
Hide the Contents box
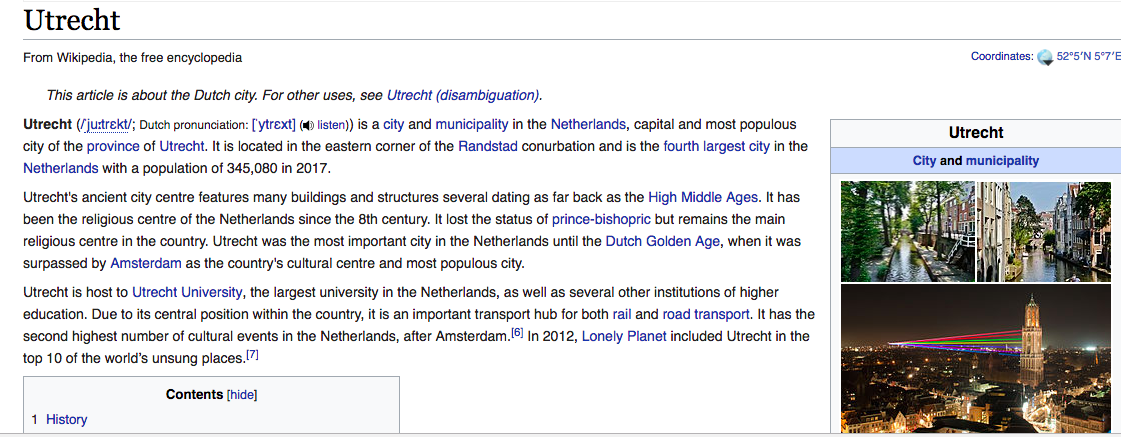(x=242, y=395)
